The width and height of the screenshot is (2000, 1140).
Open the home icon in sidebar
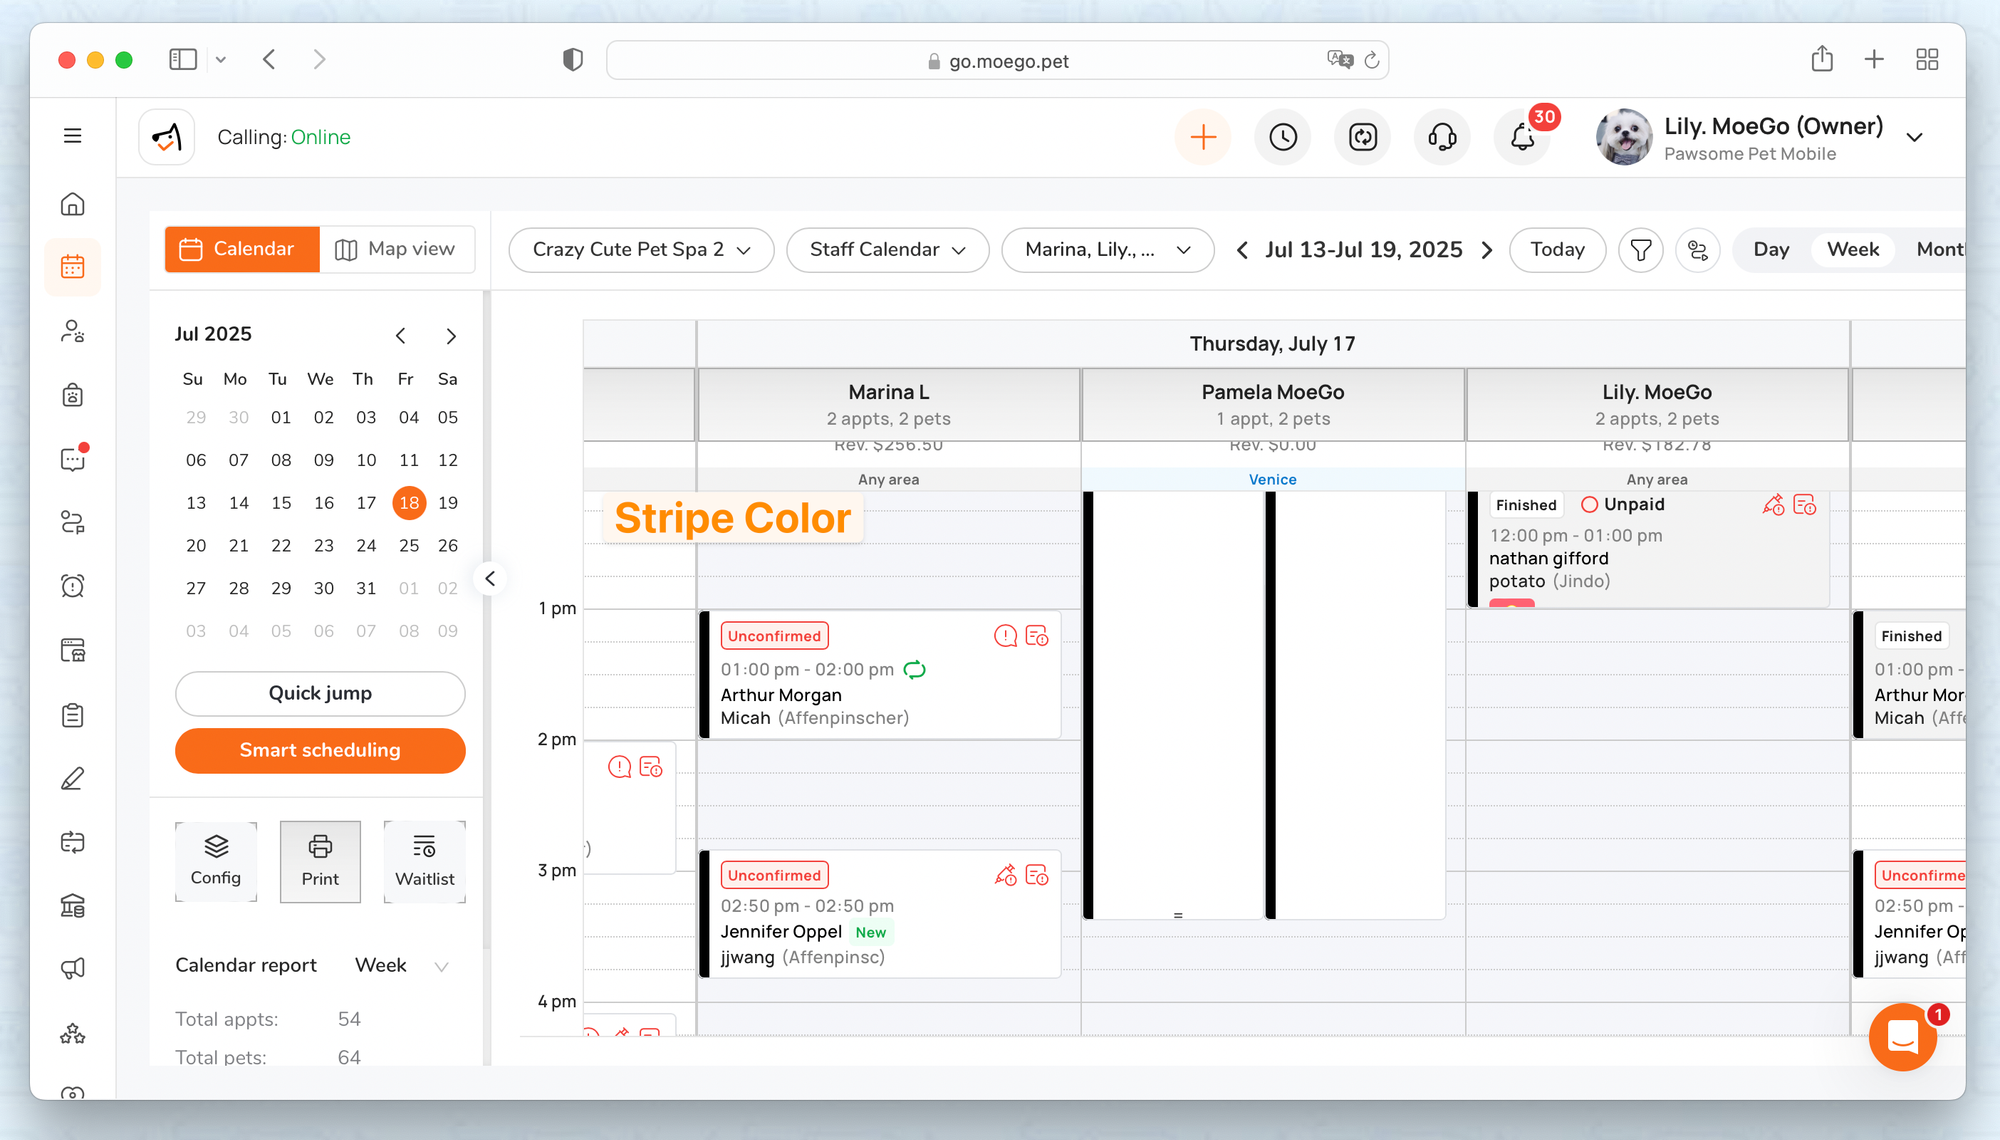73,204
